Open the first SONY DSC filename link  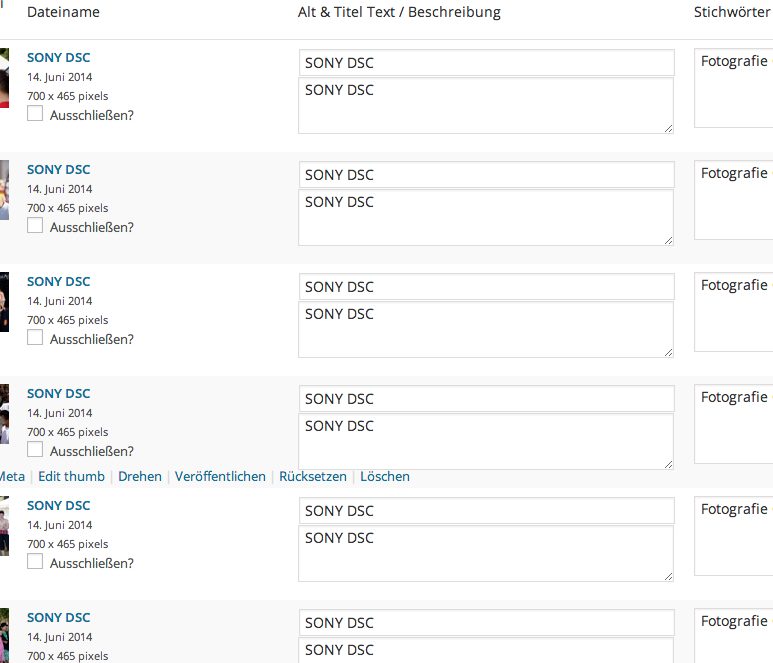[58, 58]
